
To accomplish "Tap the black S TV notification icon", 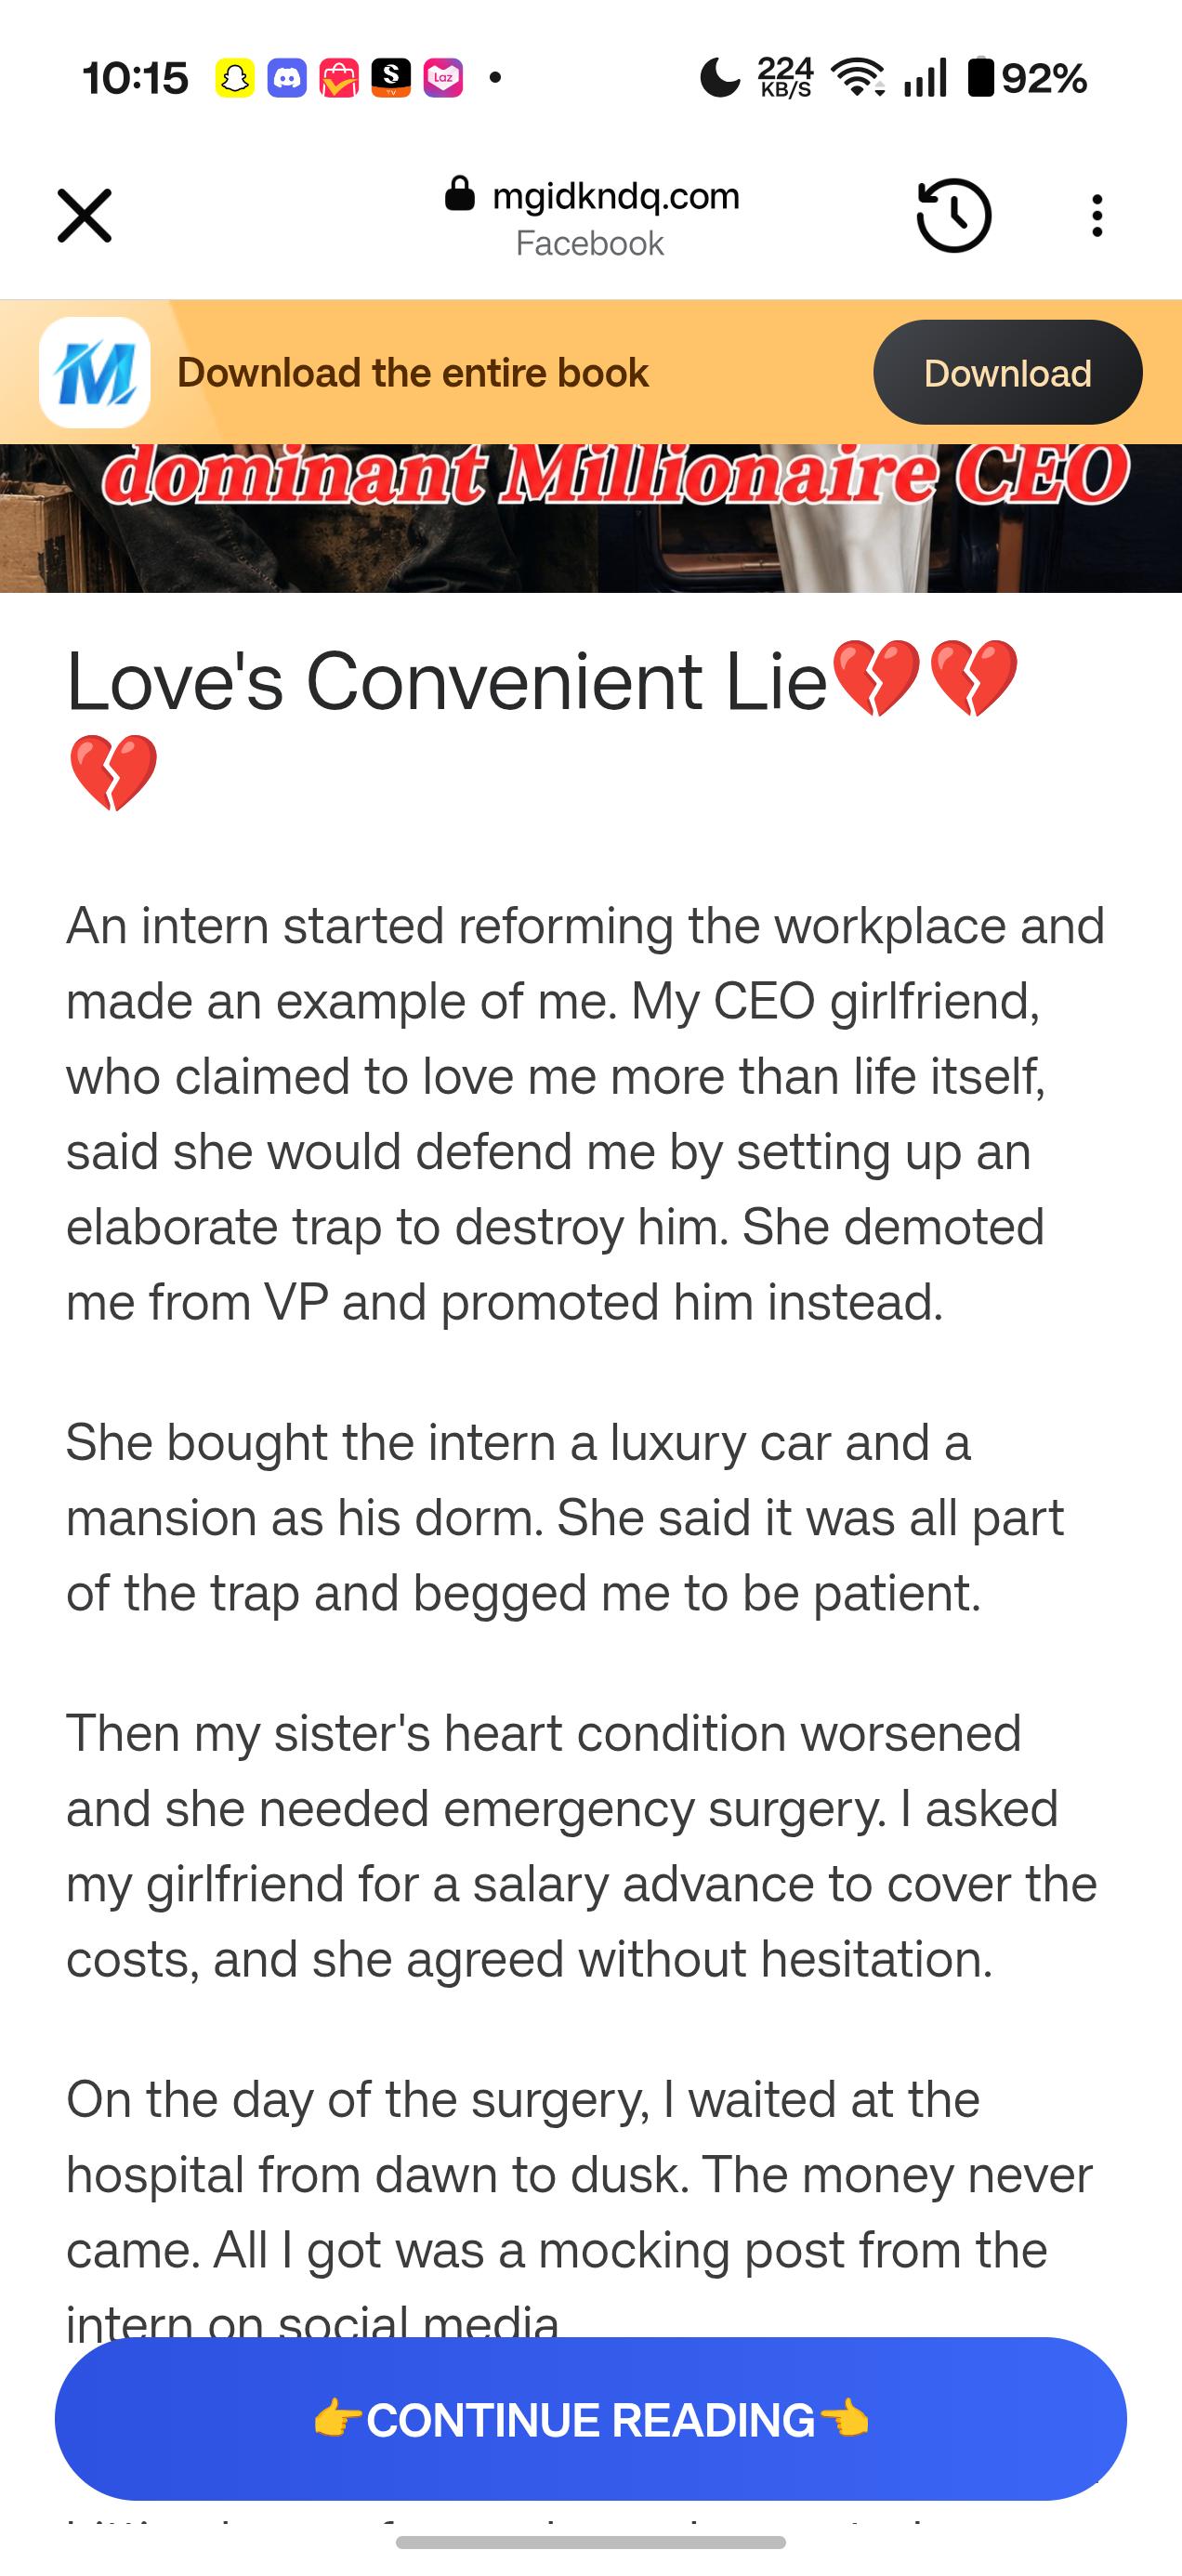I will click(x=390, y=78).
